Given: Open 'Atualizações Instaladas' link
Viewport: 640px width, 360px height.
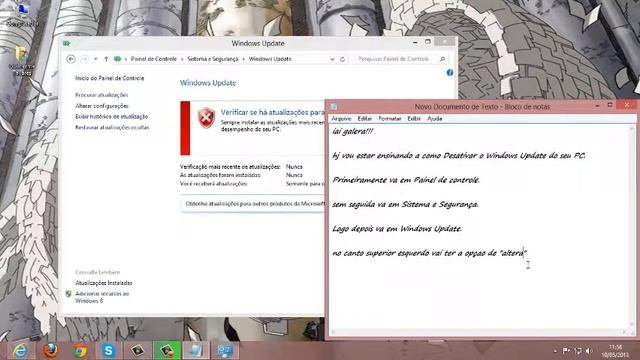Looking at the screenshot, I should click(x=104, y=283).
